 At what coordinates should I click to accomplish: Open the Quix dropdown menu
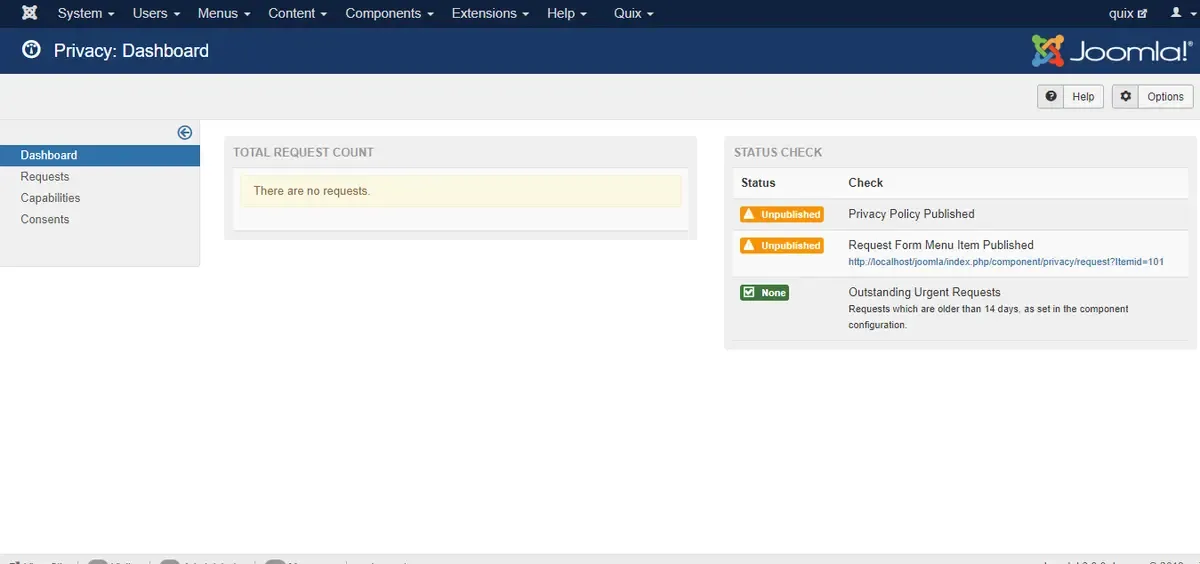tap(633, 13)
